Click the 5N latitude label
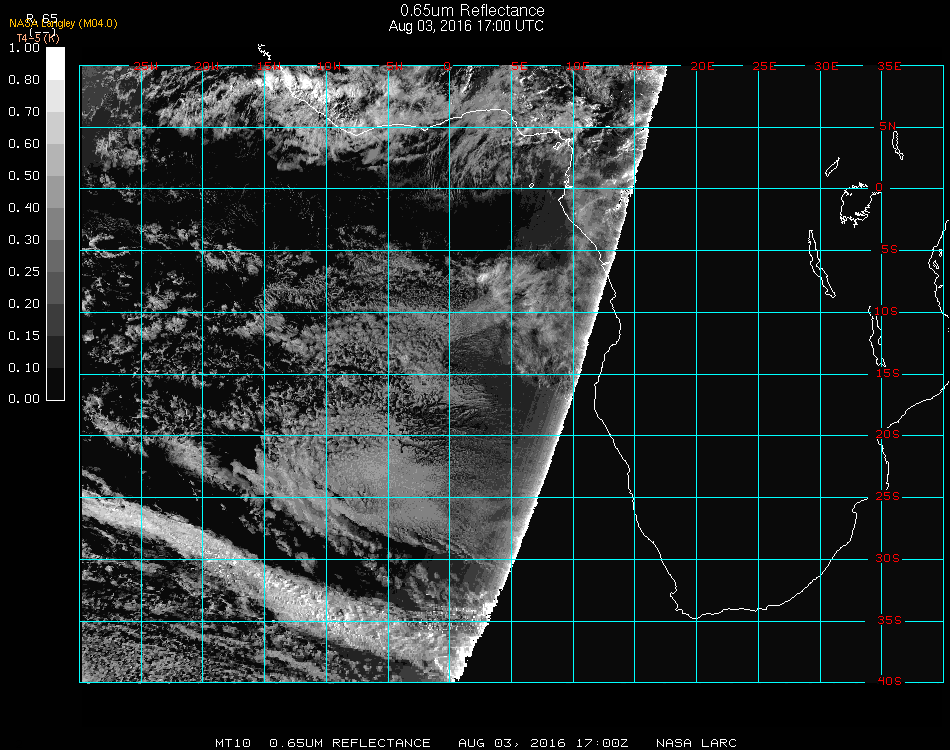Screen dimensions: 950x750 click(x=888, y=126)
